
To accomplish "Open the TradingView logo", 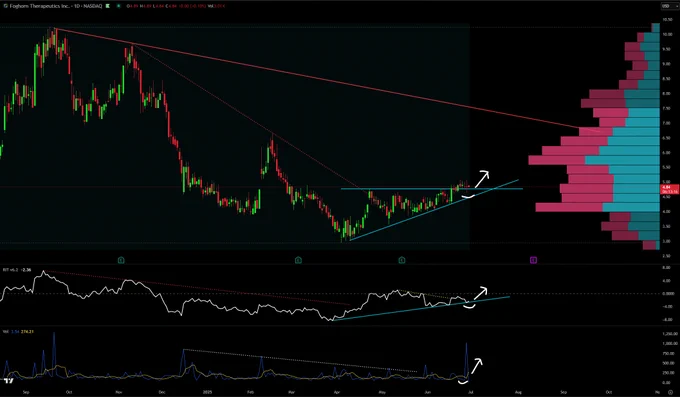I will [8, 381].
